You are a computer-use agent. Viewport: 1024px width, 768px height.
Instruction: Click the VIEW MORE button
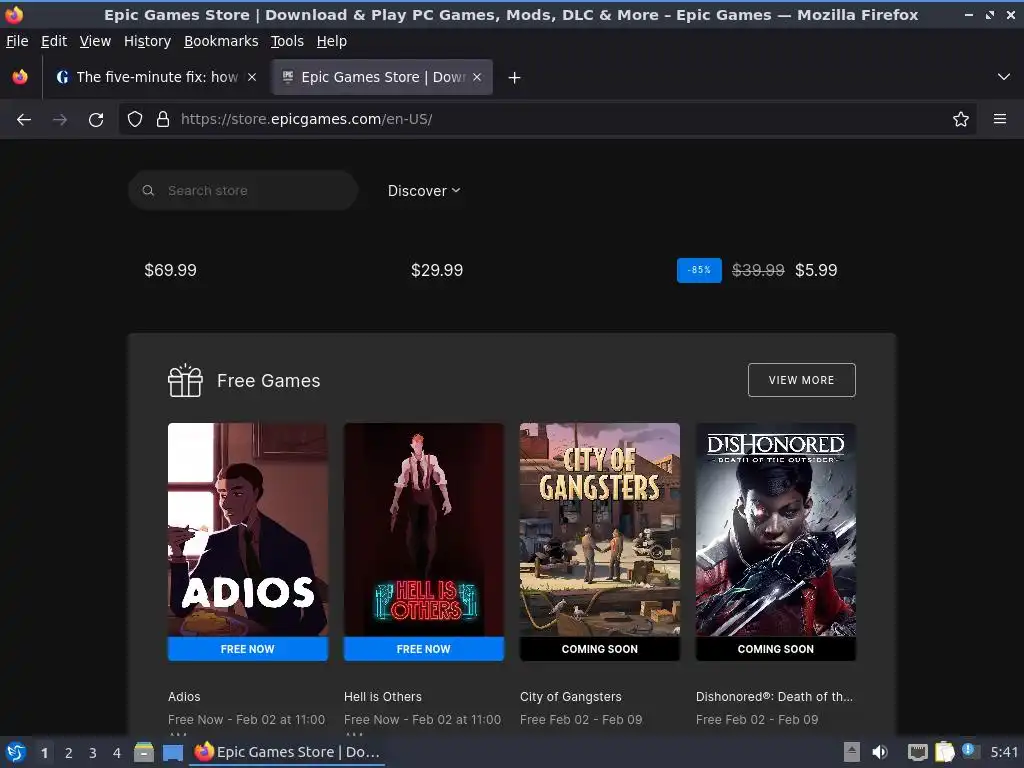tap(801, 380)
